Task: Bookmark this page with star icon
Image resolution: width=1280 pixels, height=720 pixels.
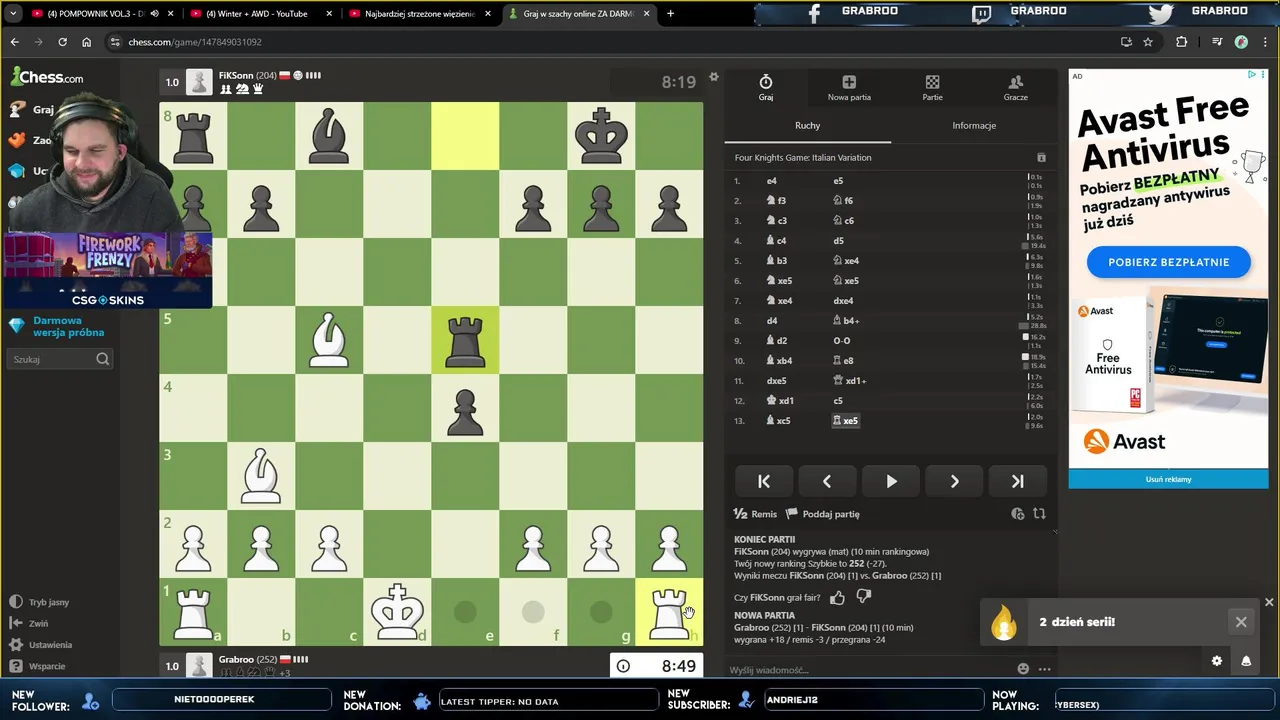Action: coord(1148,42)
